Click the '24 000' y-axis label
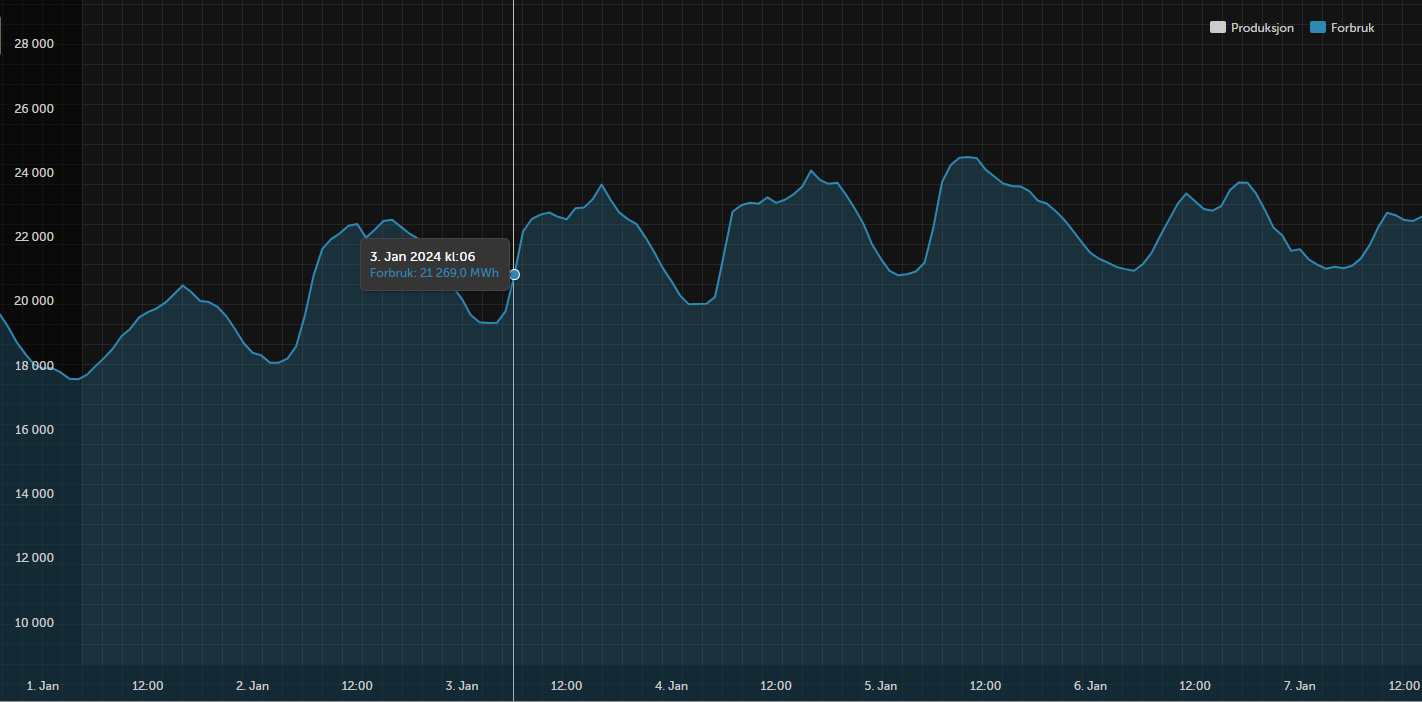The width and height of the screenshot is (1422, 702). [x=34, y=173]
